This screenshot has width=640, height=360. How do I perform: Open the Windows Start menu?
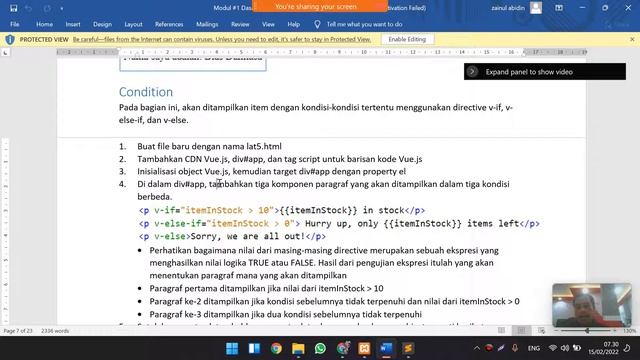point(232,348)
